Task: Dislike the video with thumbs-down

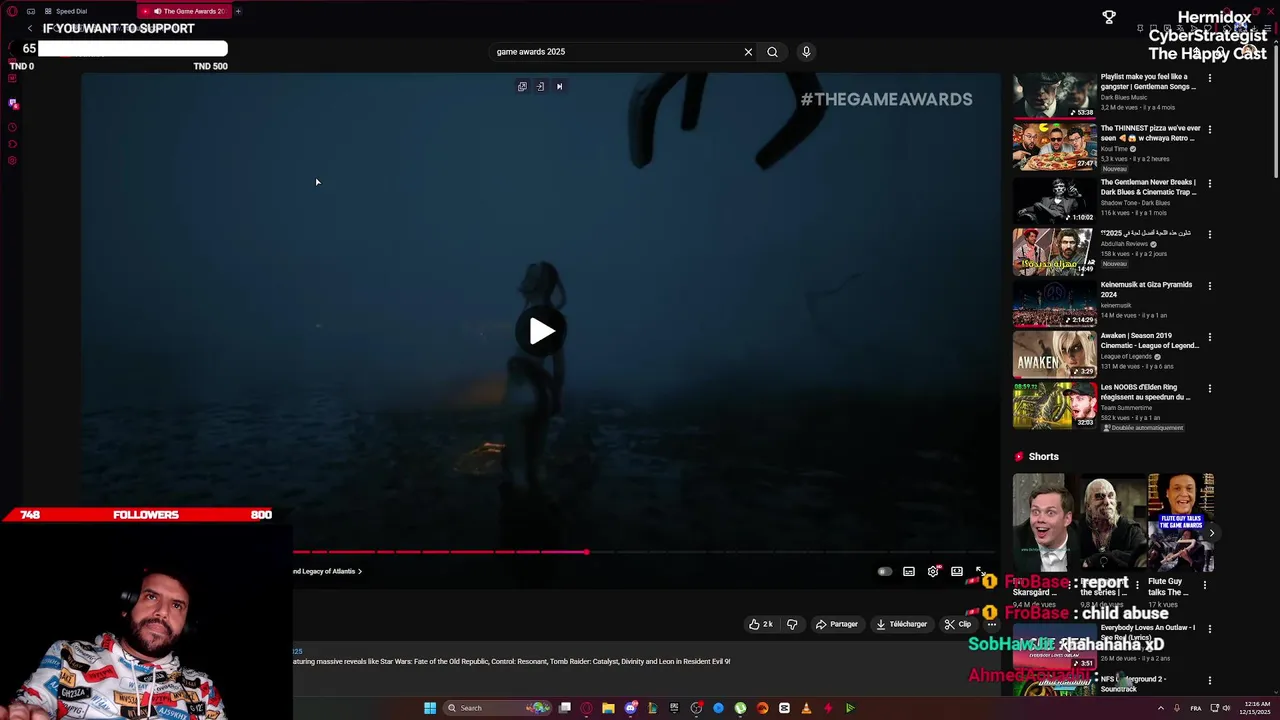Action: [792, 624]
